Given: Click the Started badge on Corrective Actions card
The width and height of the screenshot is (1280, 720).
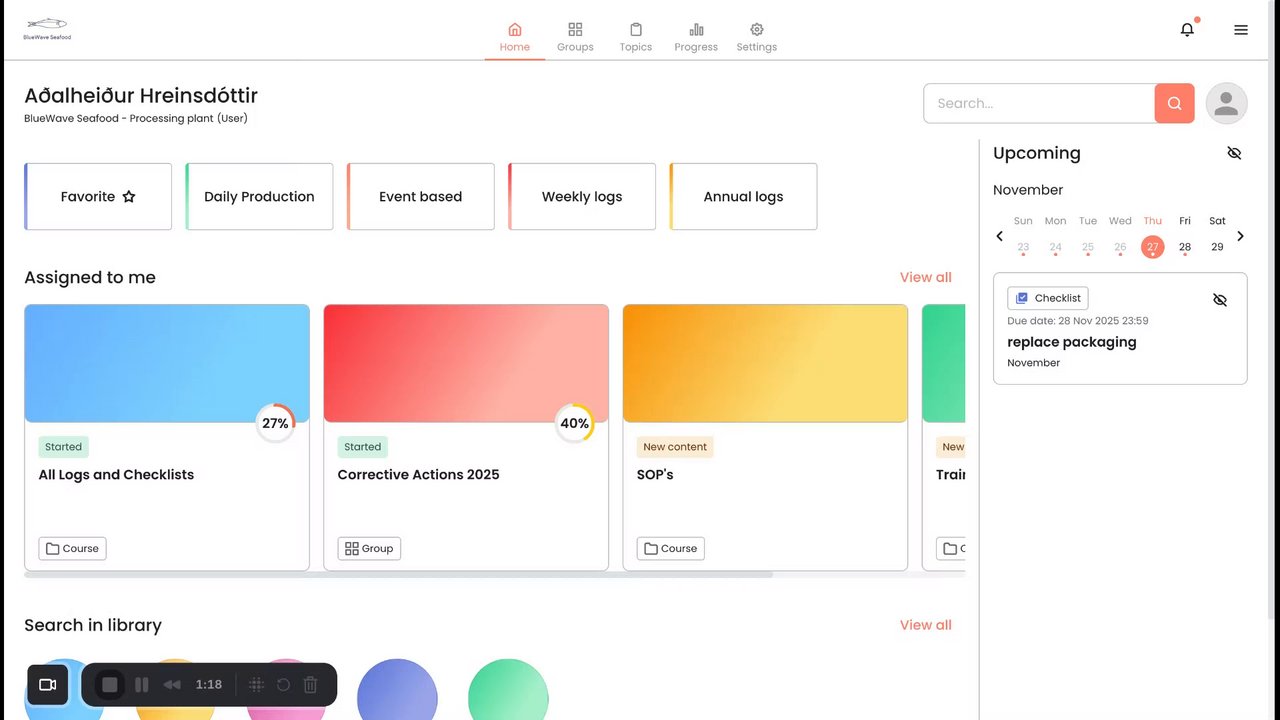Looking at the screenshot, I should pos(362,447).
